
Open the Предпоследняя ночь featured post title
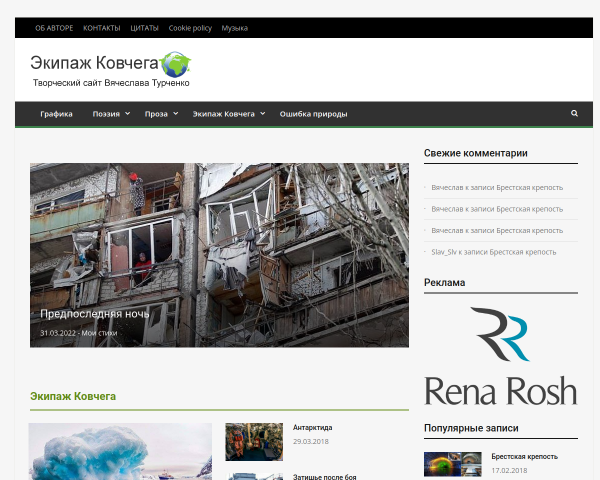(95, 314)
